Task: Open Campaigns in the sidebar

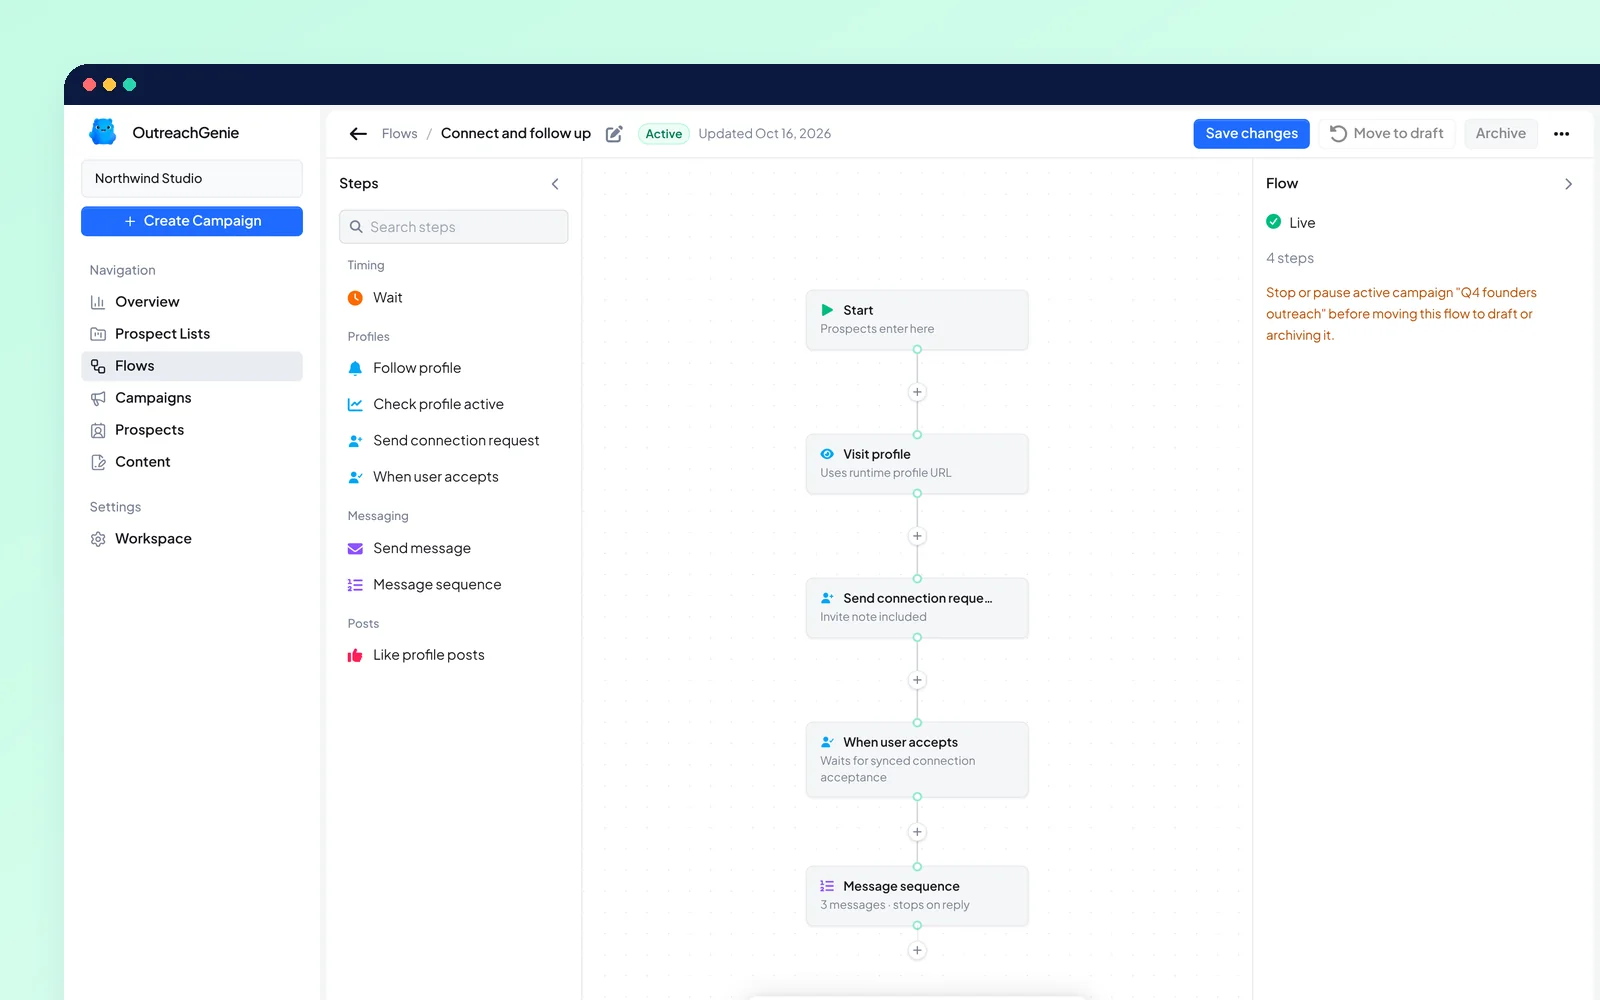Action: (x=192, y=398)
